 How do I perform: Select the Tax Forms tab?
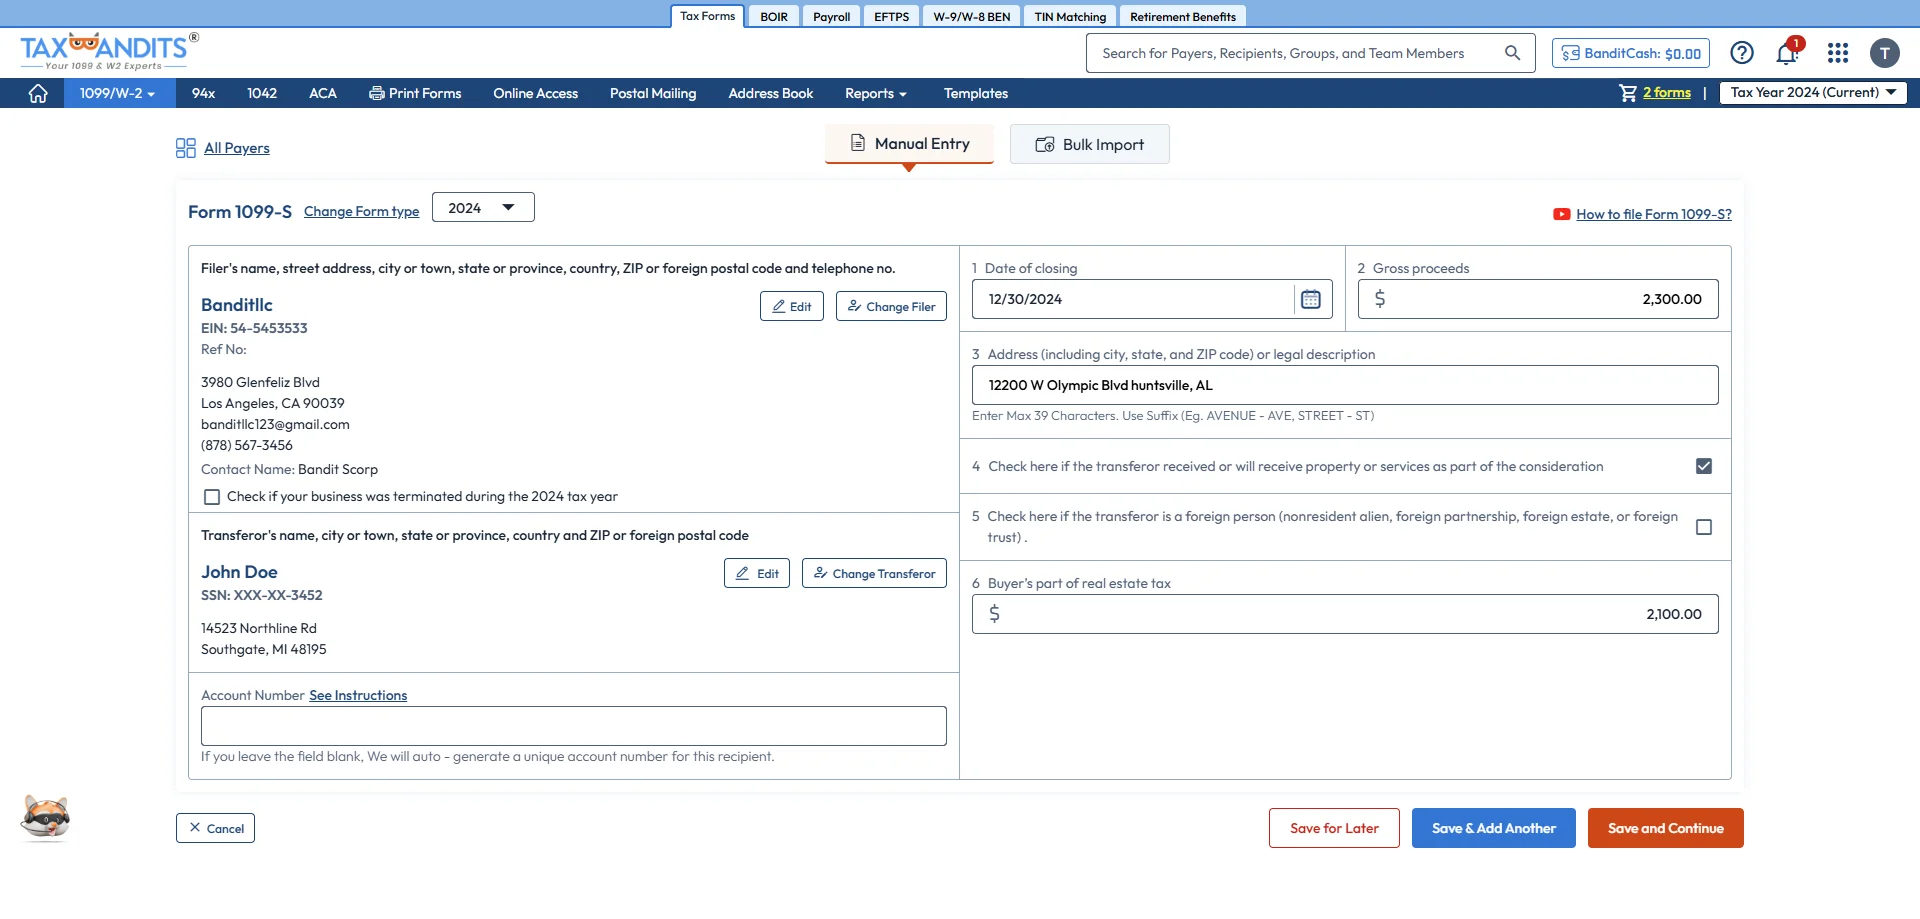point(707,16)
